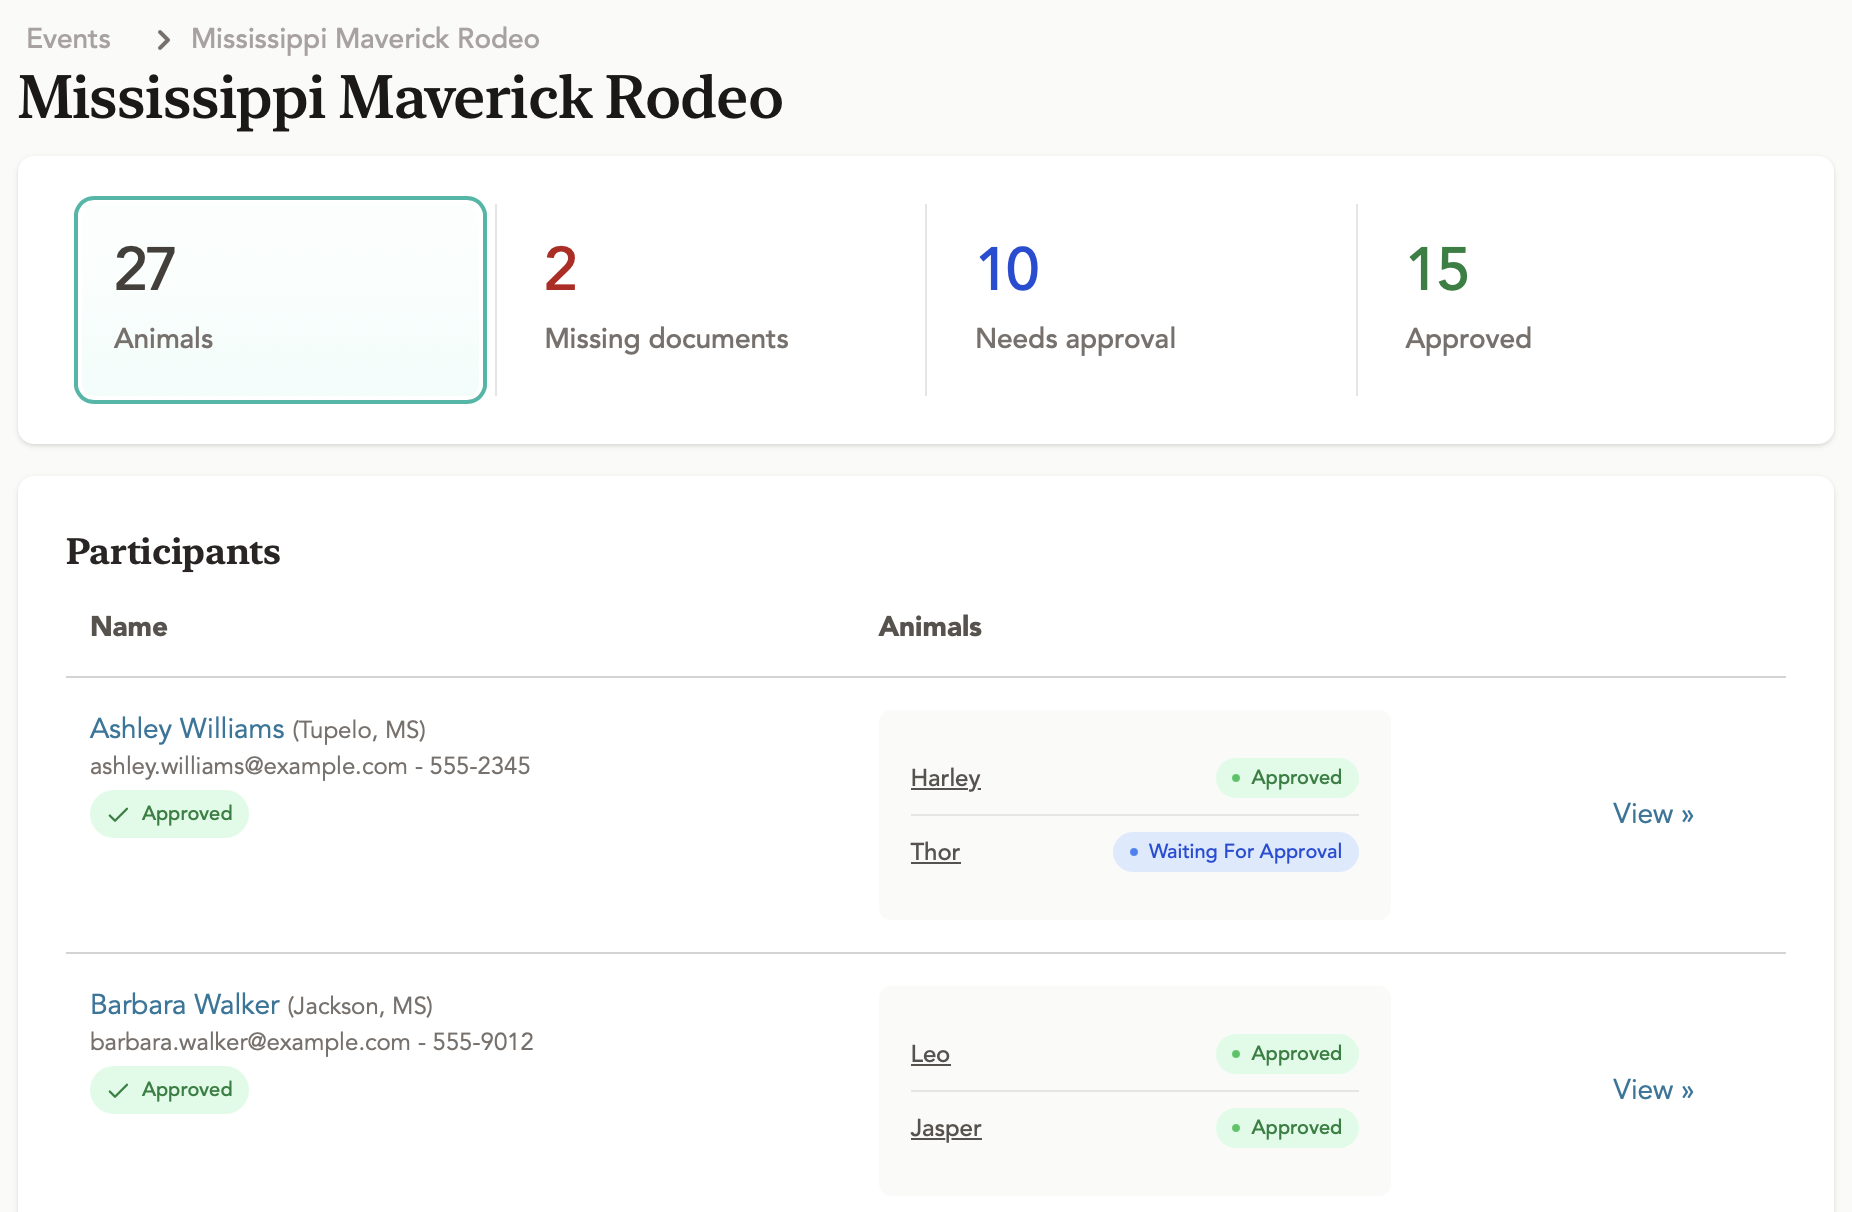
Task: Select the Missing documents filter card
Action: pyautogui.click(x=711, y=300)
